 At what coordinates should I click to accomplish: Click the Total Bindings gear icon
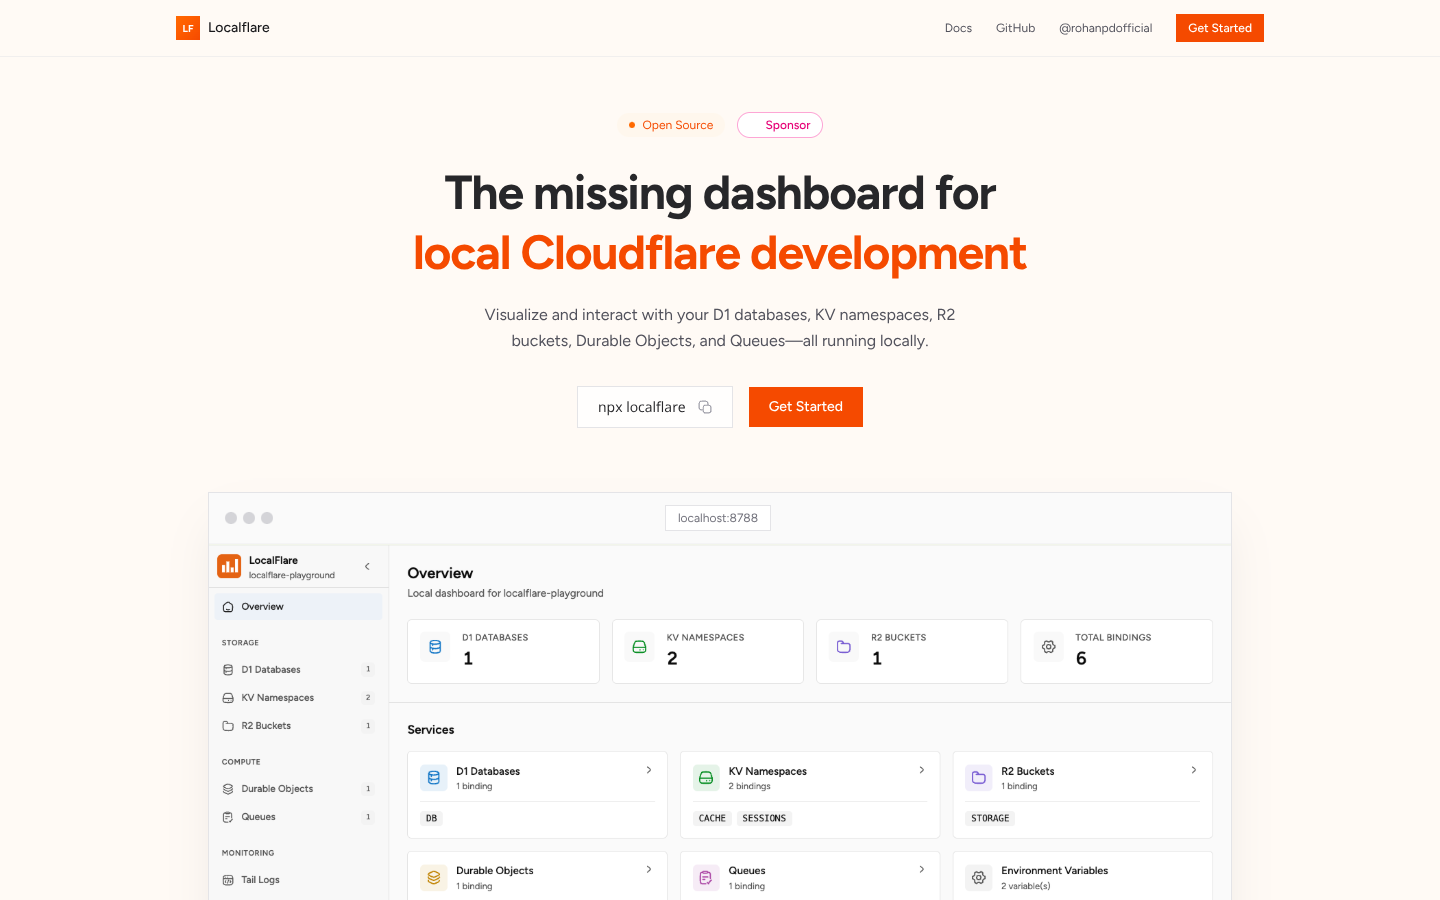1048,647
